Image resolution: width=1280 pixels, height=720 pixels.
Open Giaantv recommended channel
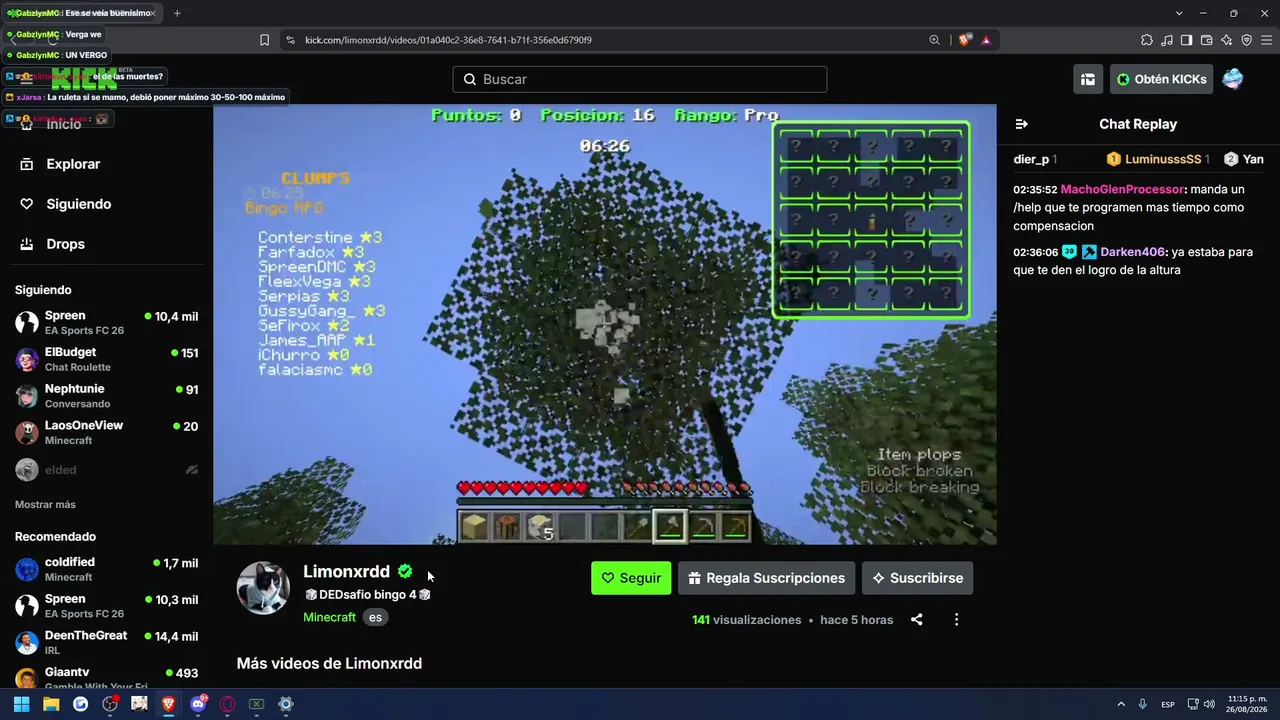106,678
